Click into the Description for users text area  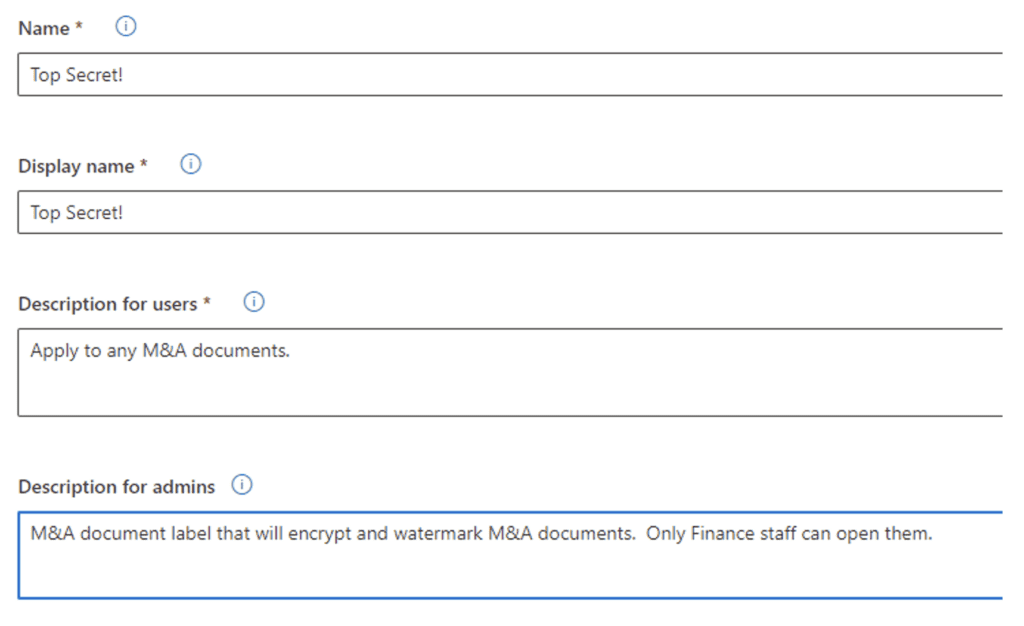point(510,372)
